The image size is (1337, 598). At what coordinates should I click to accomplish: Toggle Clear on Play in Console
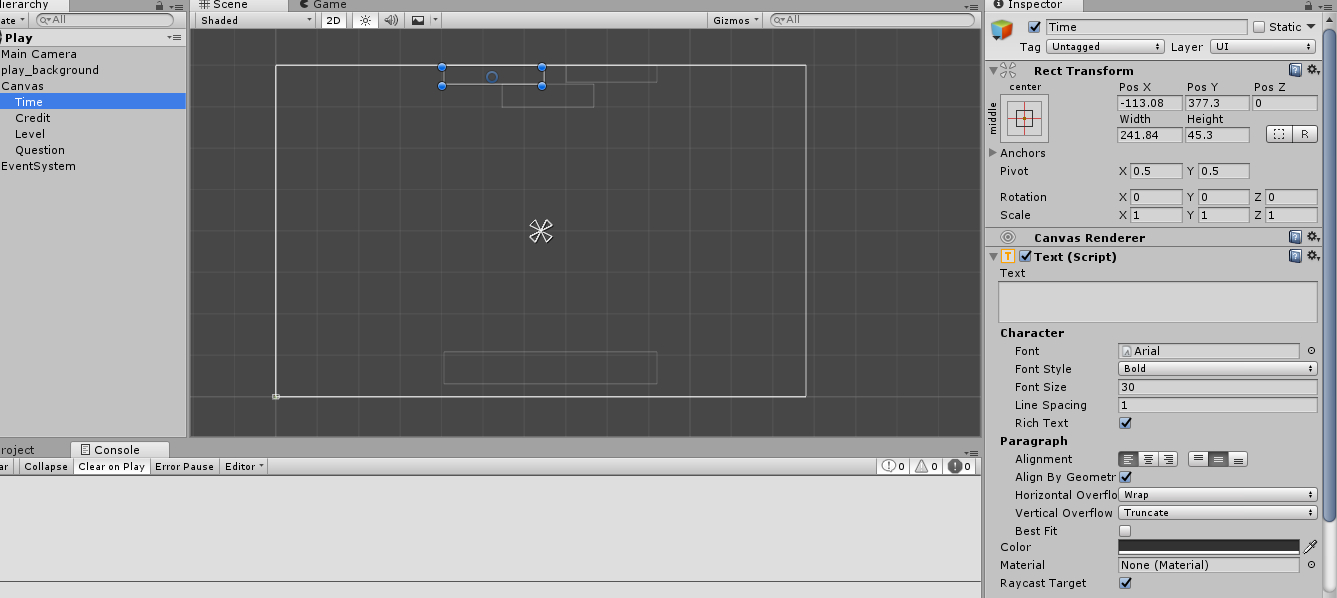[x=112, y=467]
